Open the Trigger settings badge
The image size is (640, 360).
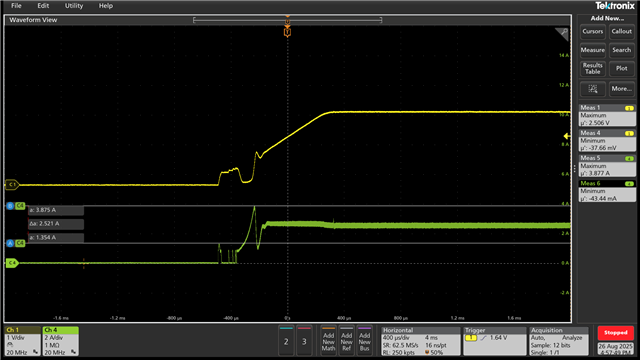(495, 341)
